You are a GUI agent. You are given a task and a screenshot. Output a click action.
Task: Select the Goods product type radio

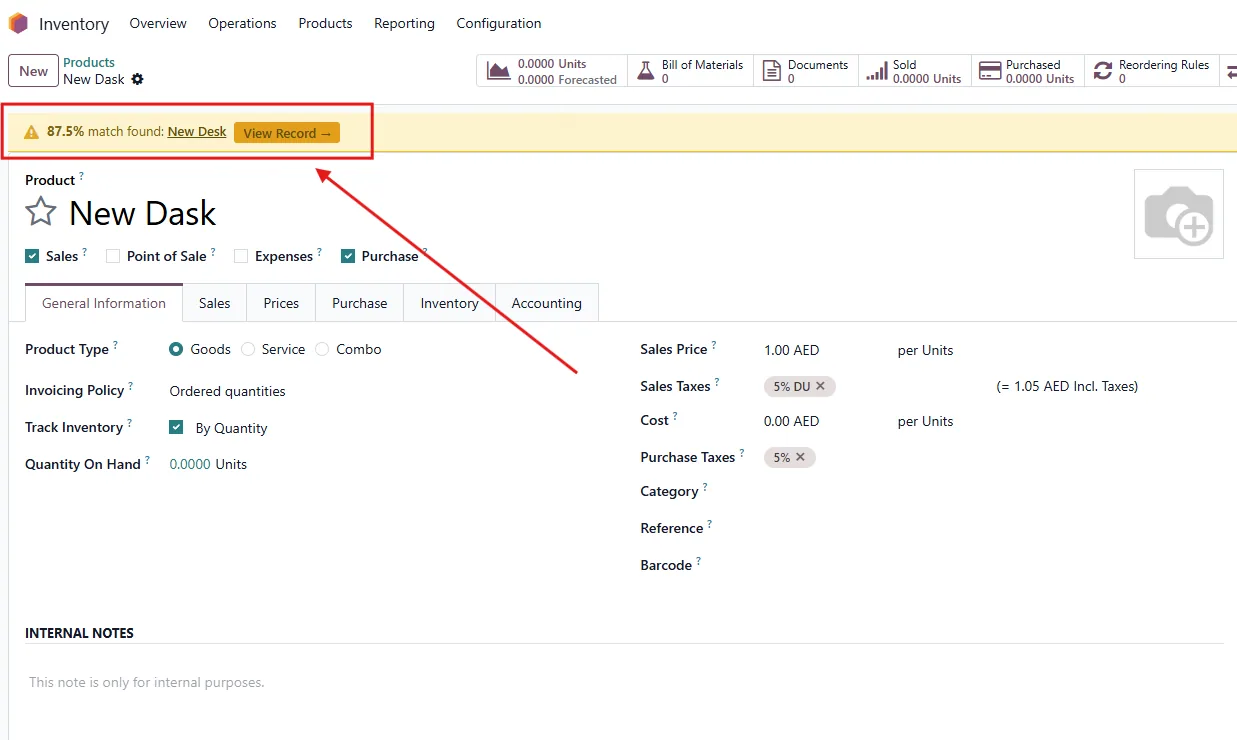click(176, 349)
